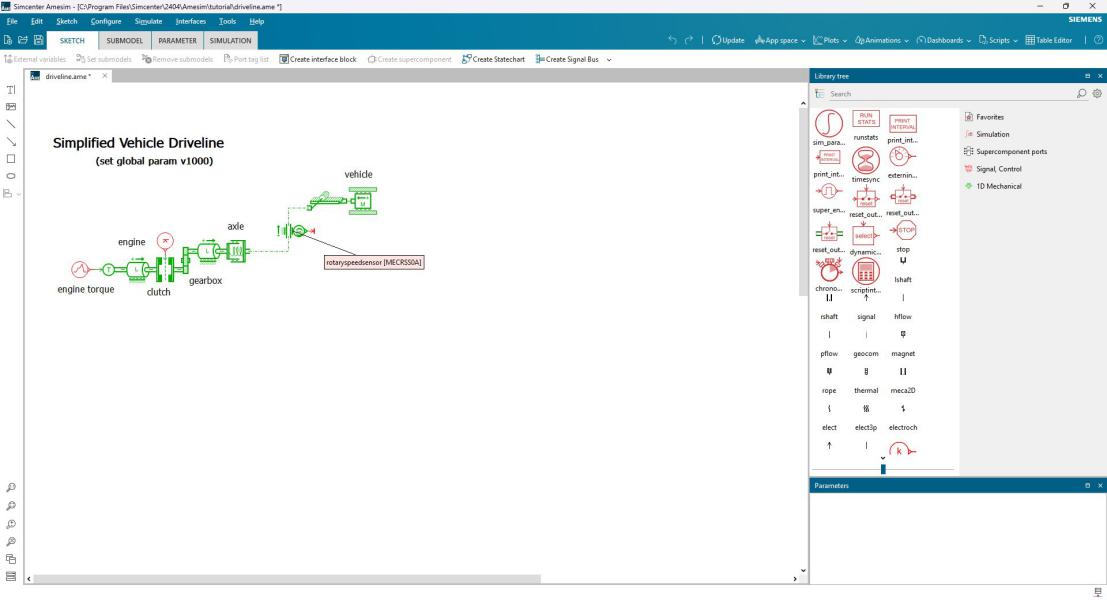
Task: Click the library settings gear icon
Action: 1096,94
